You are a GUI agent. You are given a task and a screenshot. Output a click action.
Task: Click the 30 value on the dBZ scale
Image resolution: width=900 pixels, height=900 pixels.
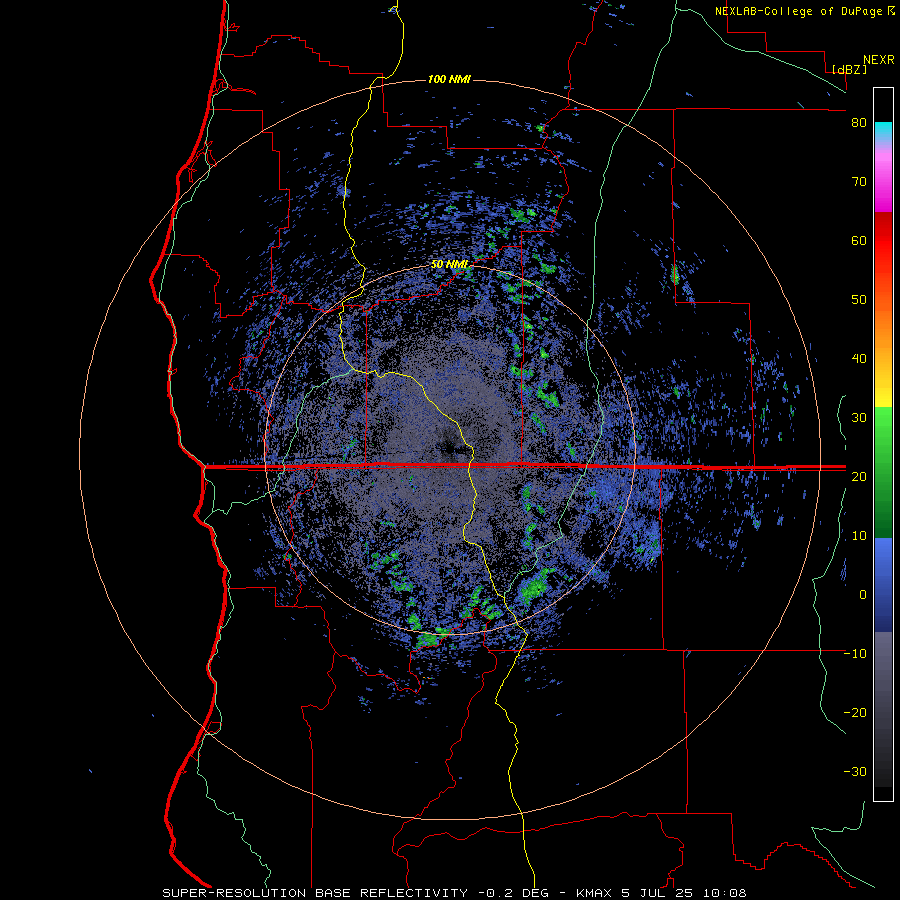pos(859,418)
